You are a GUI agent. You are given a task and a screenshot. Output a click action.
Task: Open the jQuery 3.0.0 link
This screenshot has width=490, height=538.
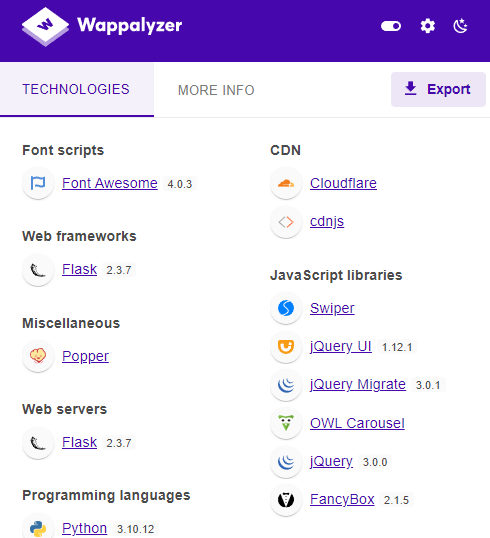pos(331,461)
